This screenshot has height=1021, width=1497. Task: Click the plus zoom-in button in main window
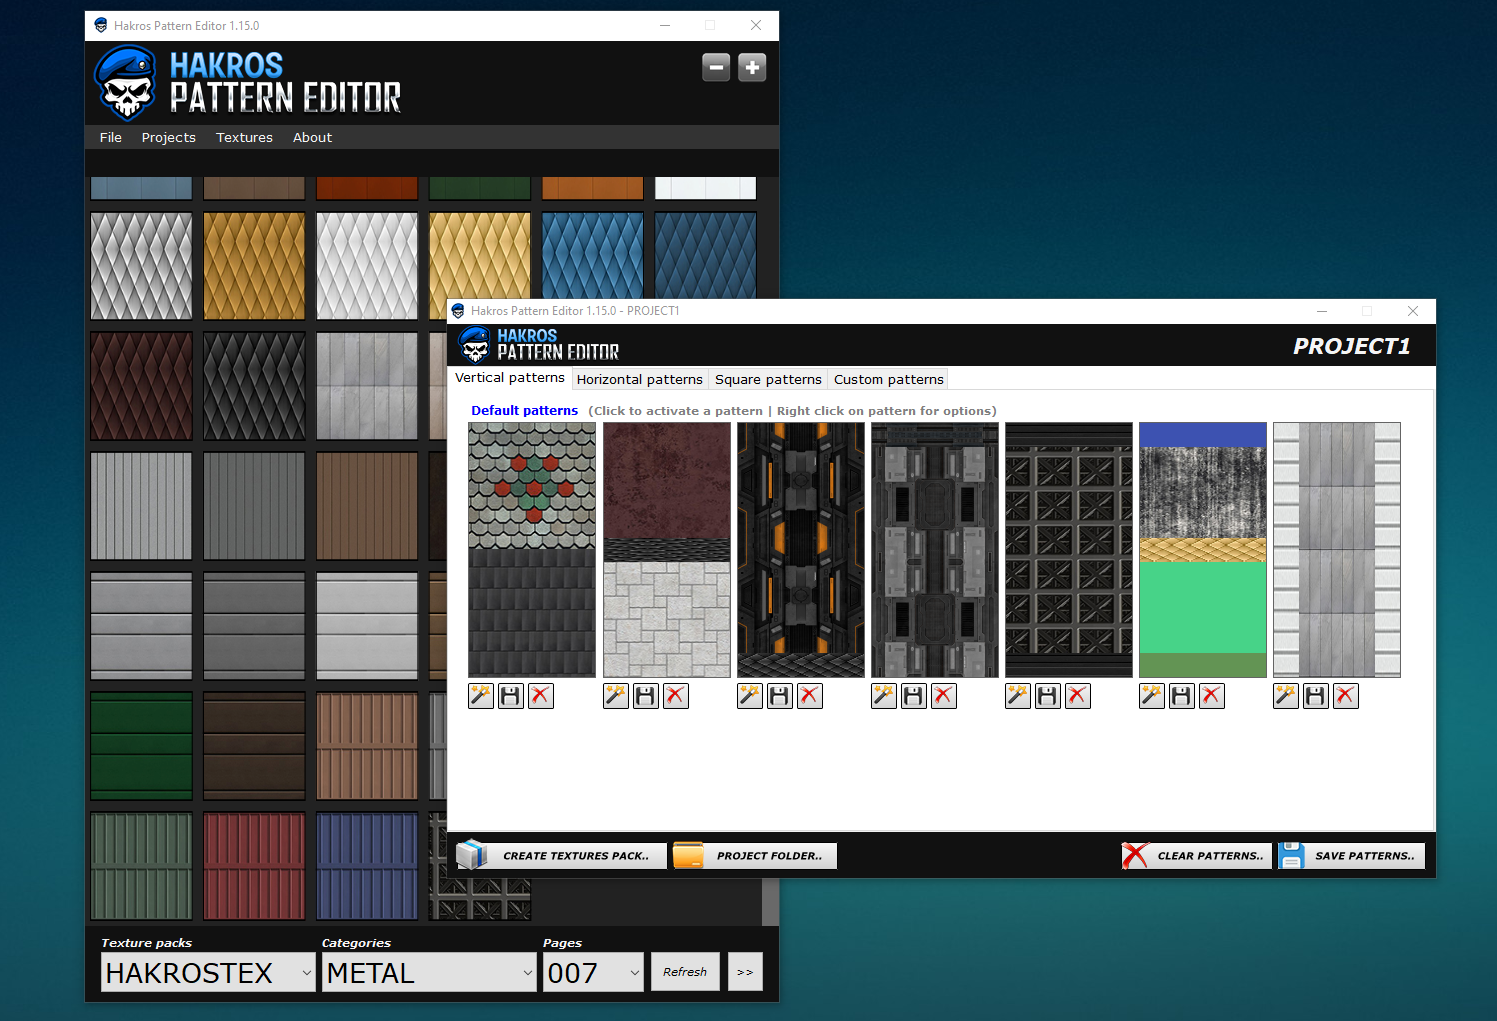pos(752,67)
